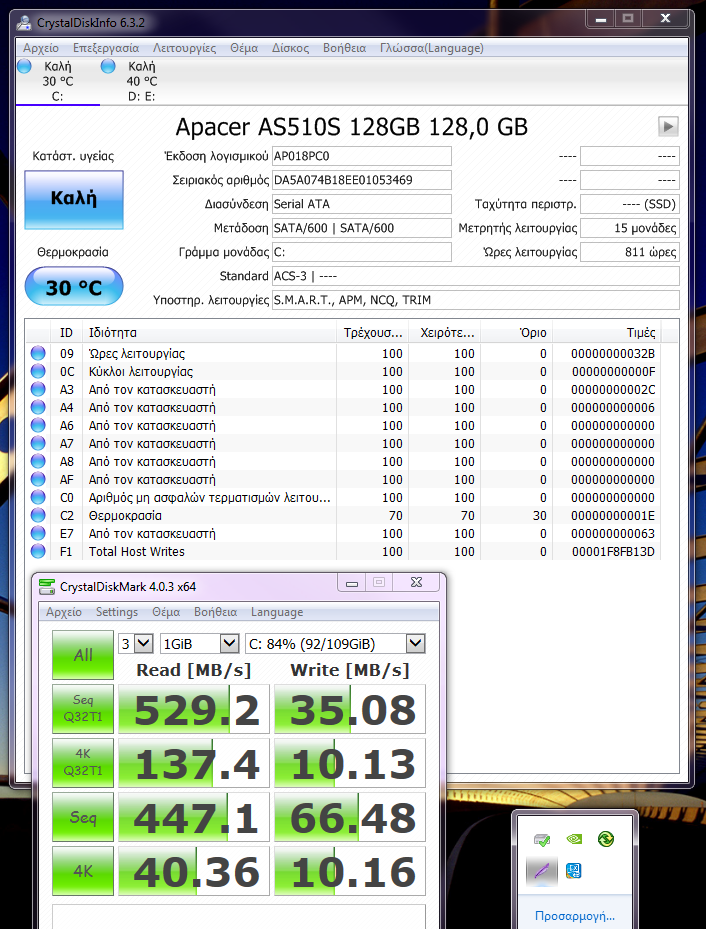
Task: Click the status circle for attribute C0
Action: (38, 498)
